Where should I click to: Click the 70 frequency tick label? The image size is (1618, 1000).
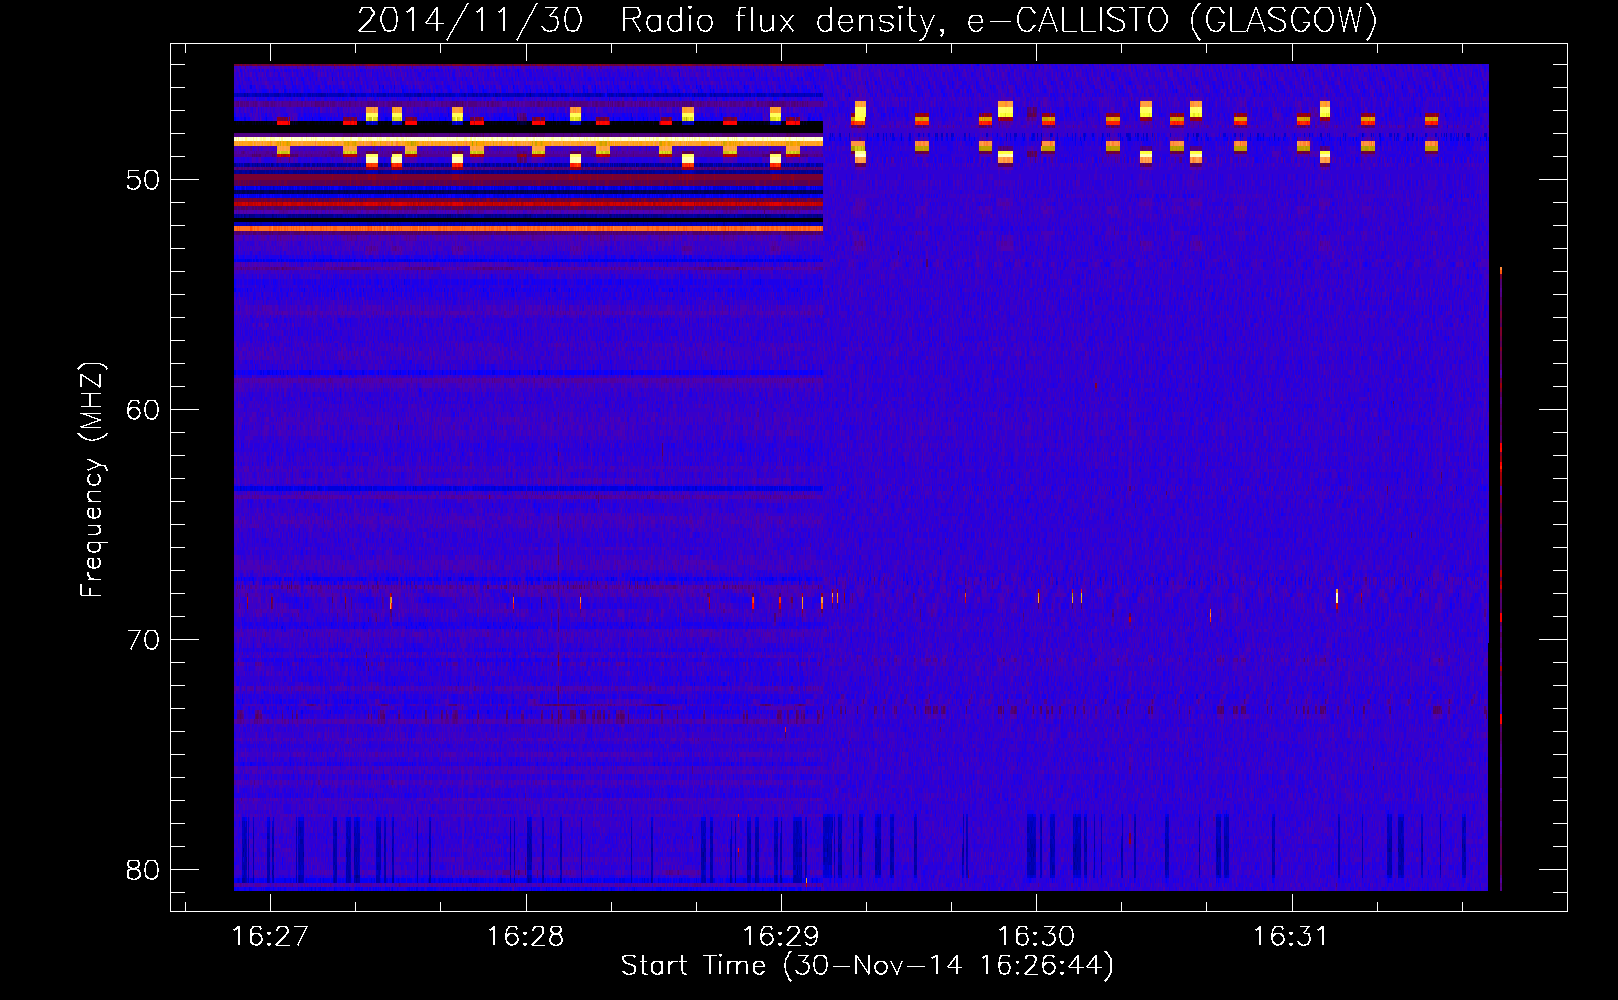(x=142, y=641)
